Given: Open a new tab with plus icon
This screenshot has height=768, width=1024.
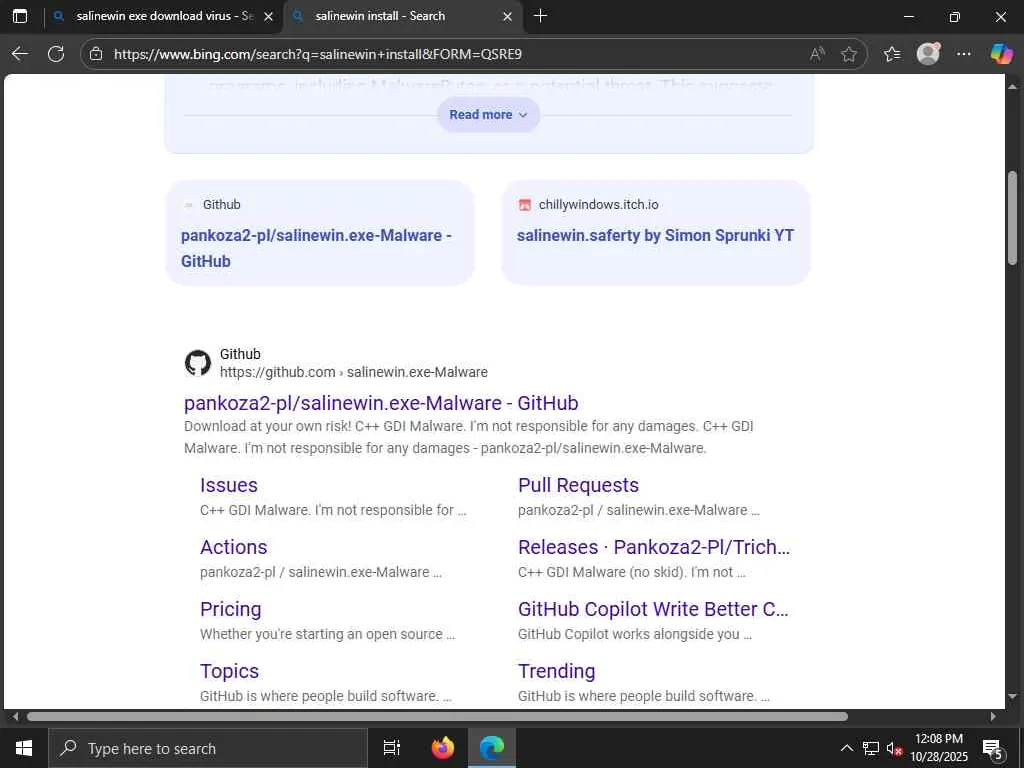Looking at the screenshot, I should (x=541, y=16).
